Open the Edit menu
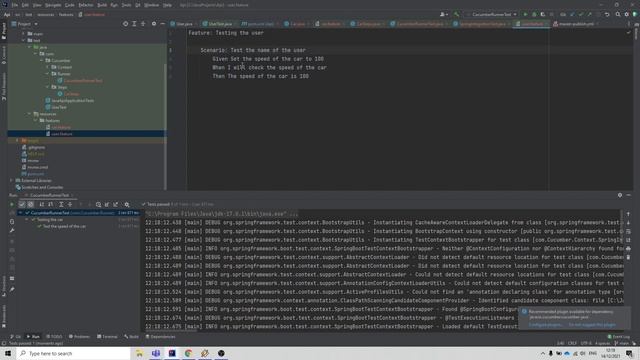Image resolution: width=640 pixels, height=360 pixels. point(25,5)
